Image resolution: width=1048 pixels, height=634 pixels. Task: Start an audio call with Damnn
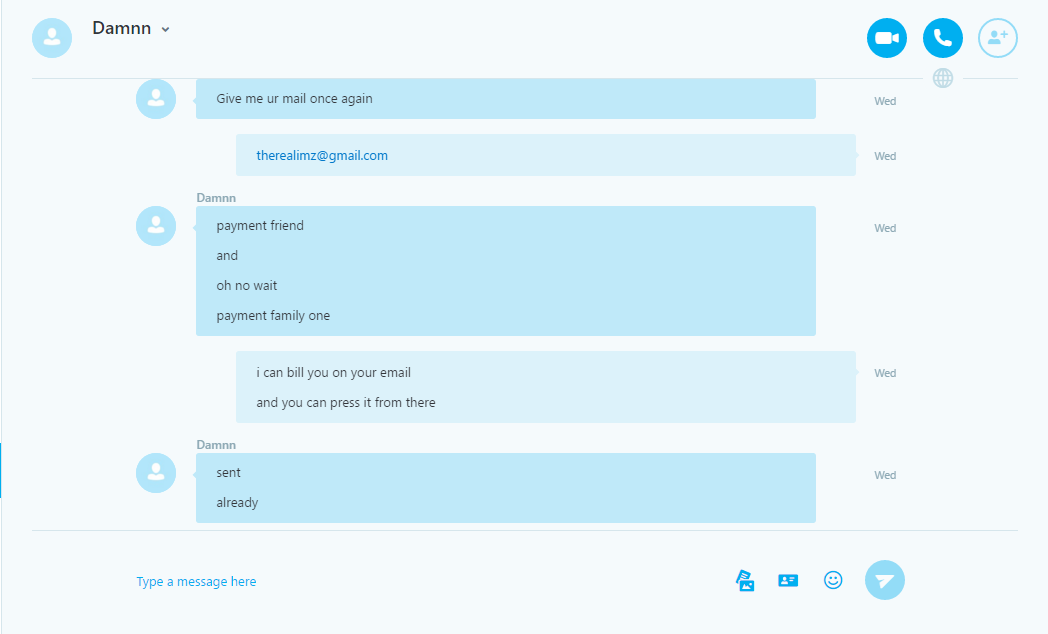pyautogui.click(x=942, y=38)
